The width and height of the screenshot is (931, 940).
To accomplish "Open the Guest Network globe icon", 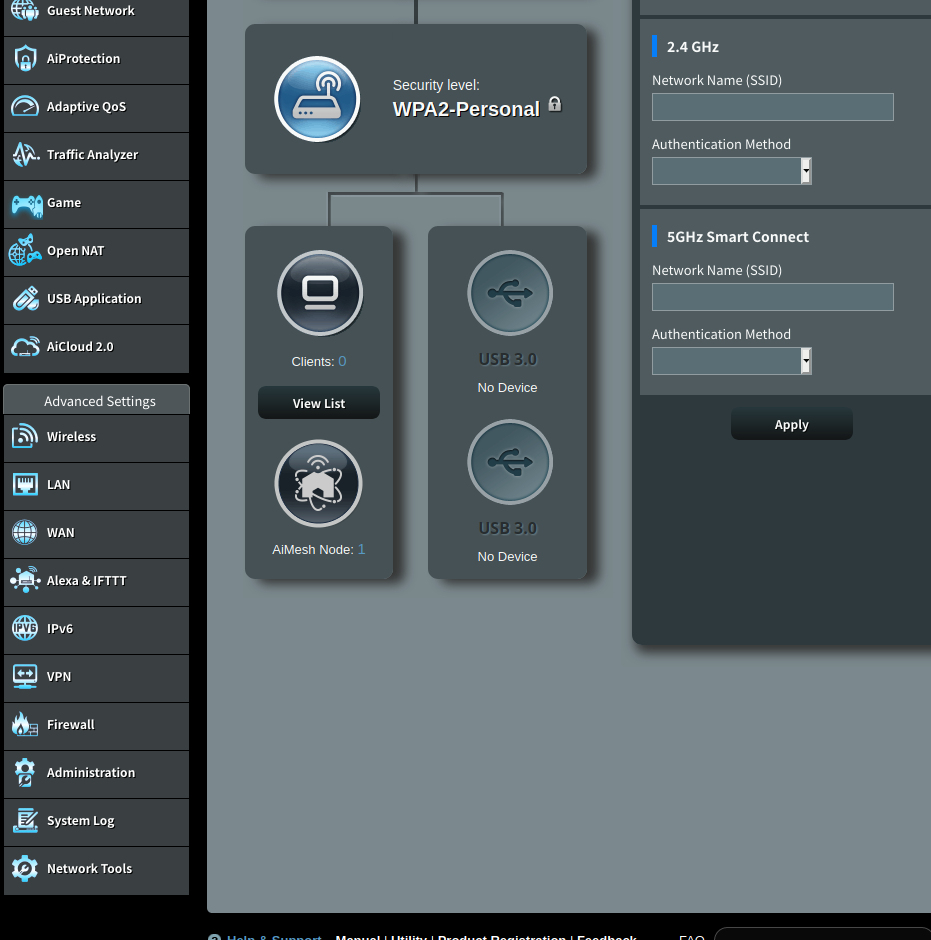I will point(25,10).
